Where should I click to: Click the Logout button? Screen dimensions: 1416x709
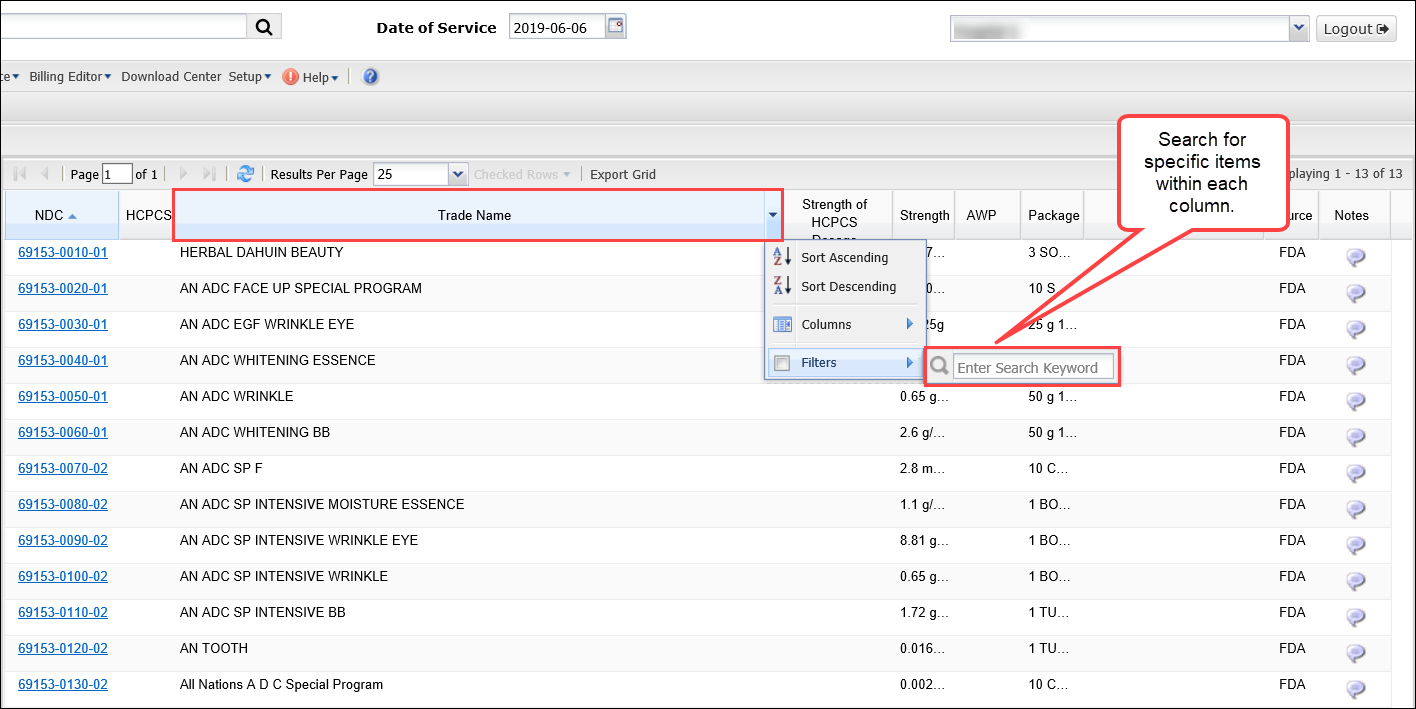tap(1355, 29)
